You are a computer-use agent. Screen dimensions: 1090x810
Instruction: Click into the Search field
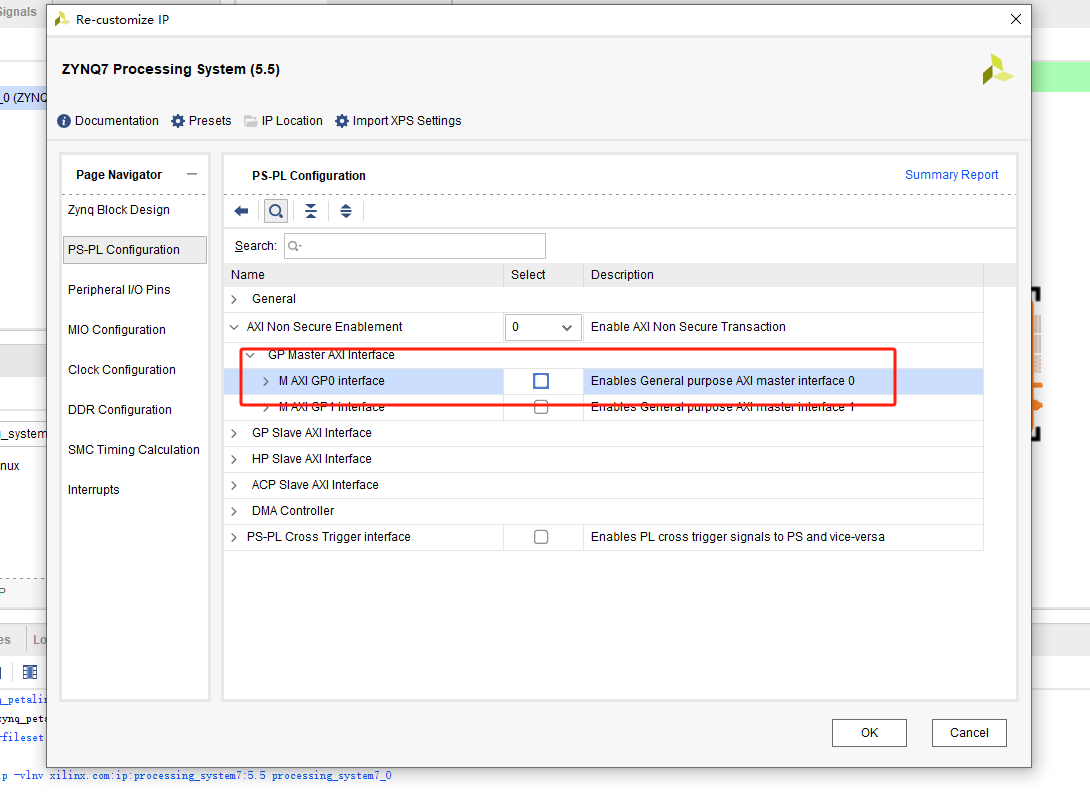coord(415,246)
